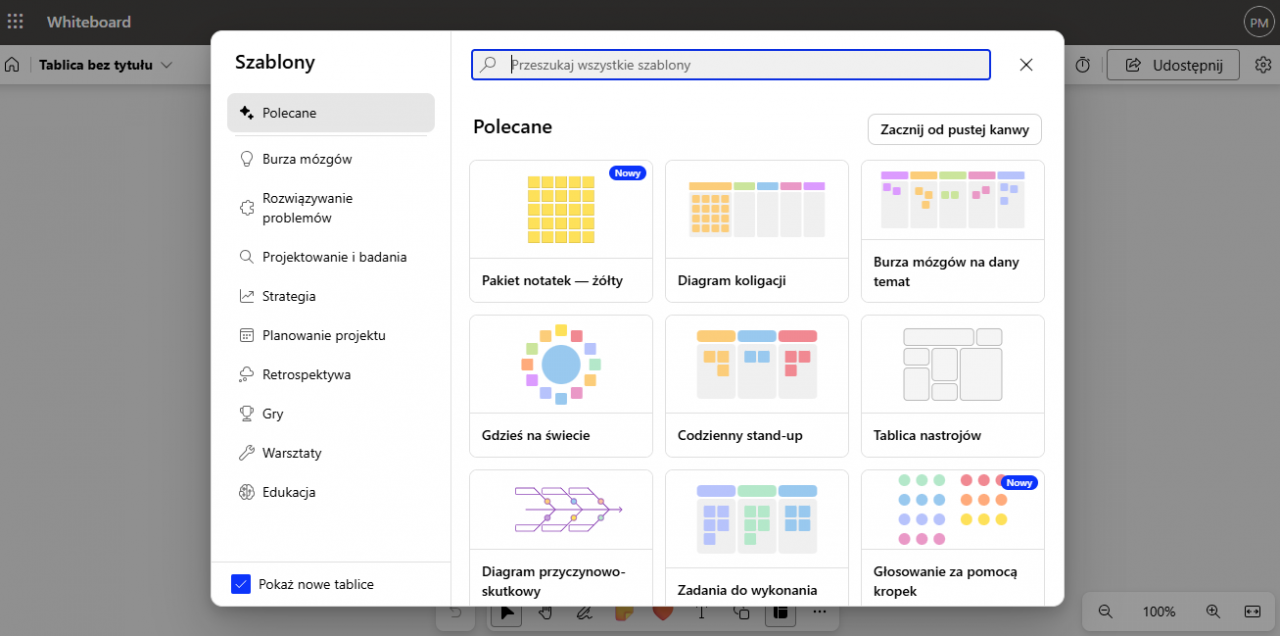Click the zoom in magnifier icon

[x=1213, y=611]
